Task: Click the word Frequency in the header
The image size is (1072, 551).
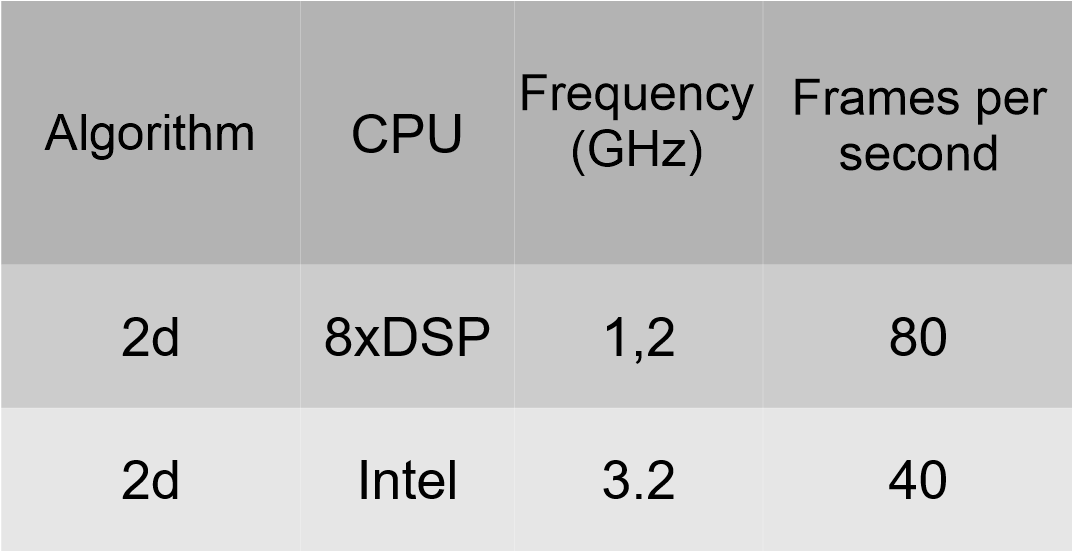Action: tap(636, 96)
